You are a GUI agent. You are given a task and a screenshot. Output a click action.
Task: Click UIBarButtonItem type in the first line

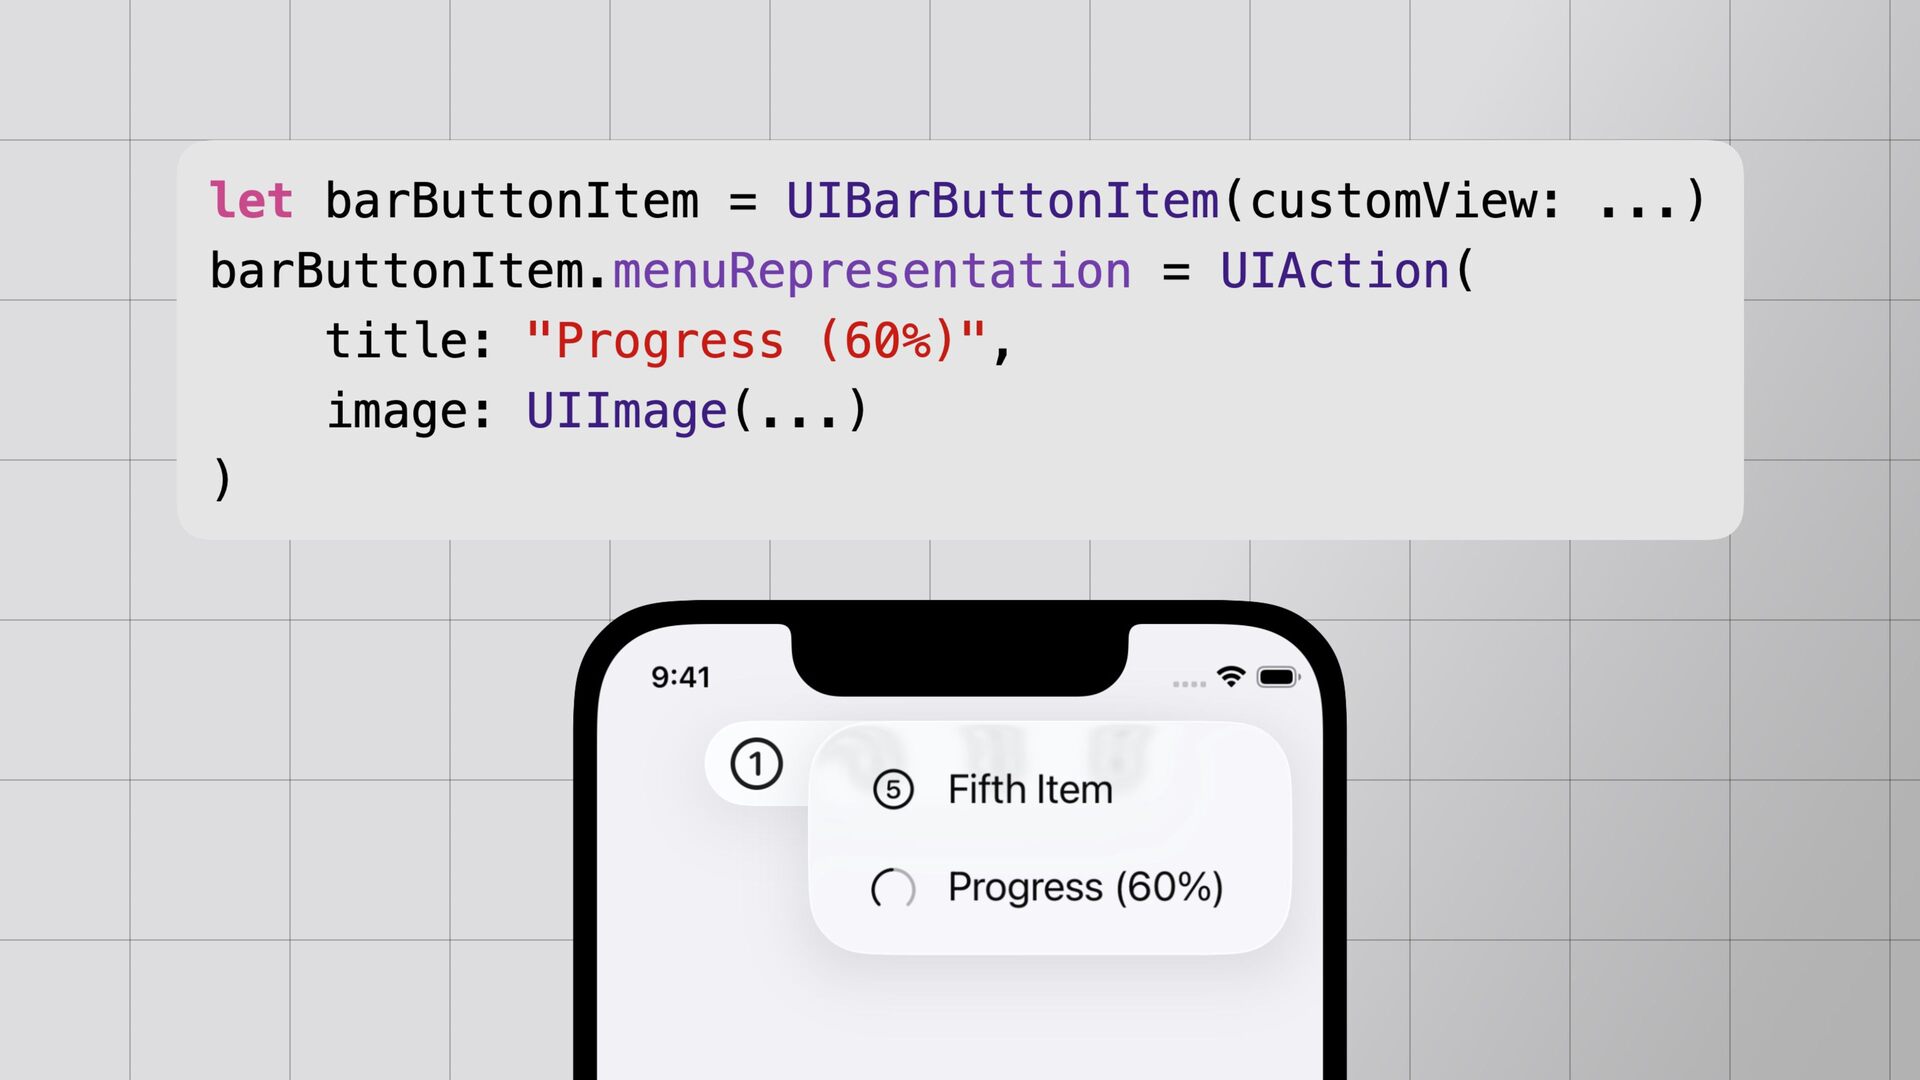(1002, 200)
